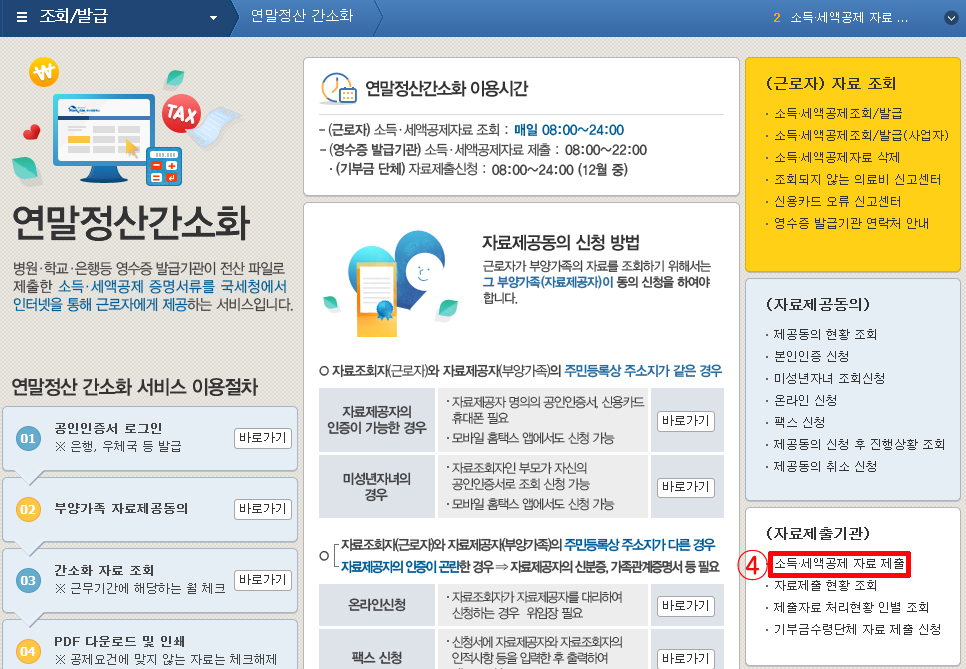Open 팩스 신청 link in 자료제공동의 panel
Viewport: 966px width, 669px height.
coord(800,423)
